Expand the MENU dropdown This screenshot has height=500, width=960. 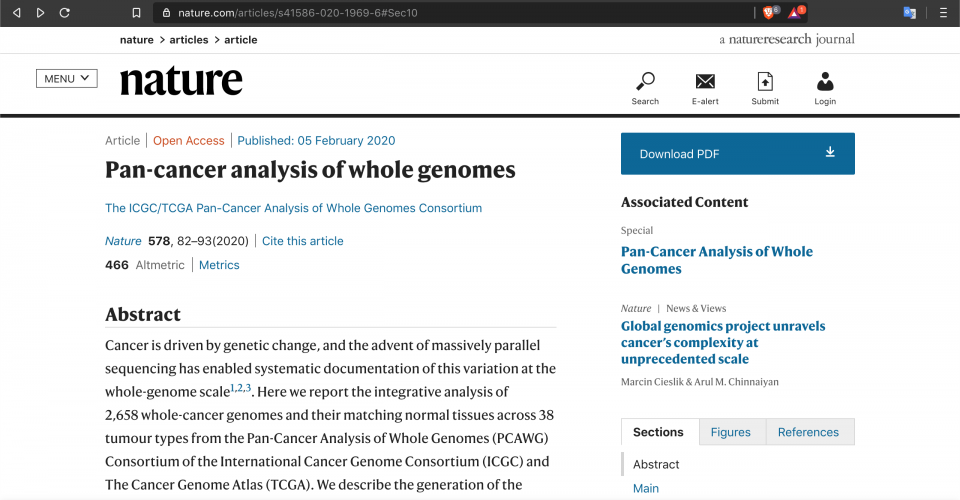(66, 79)
